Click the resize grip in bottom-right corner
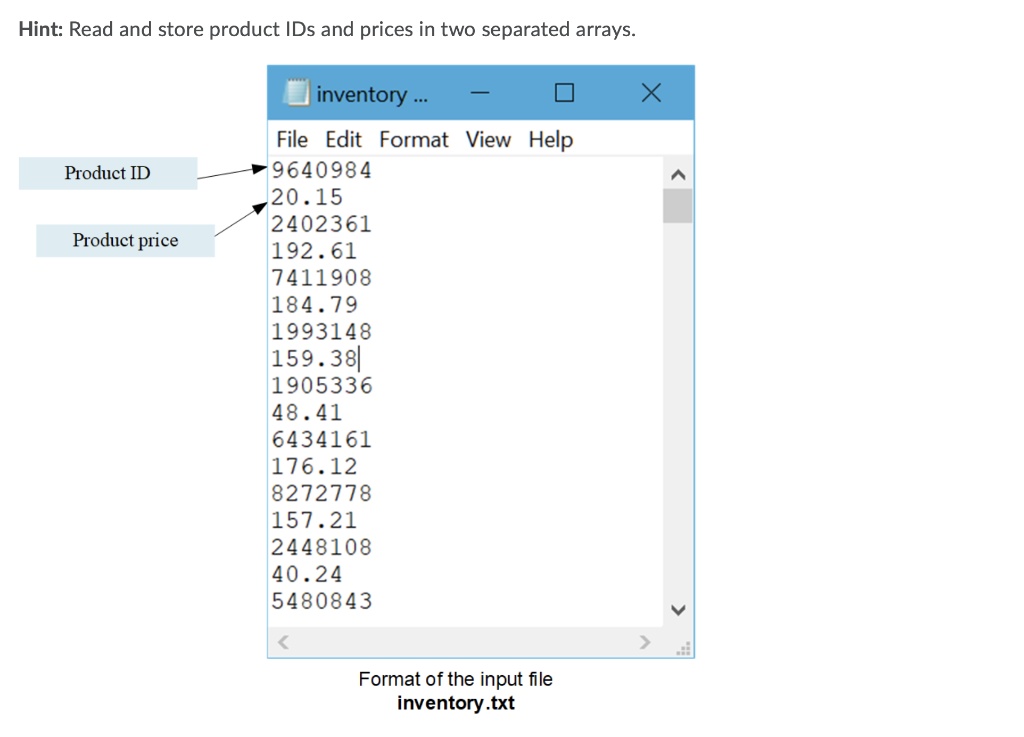This screenshot has width=1024, height=737. (683, 648)
